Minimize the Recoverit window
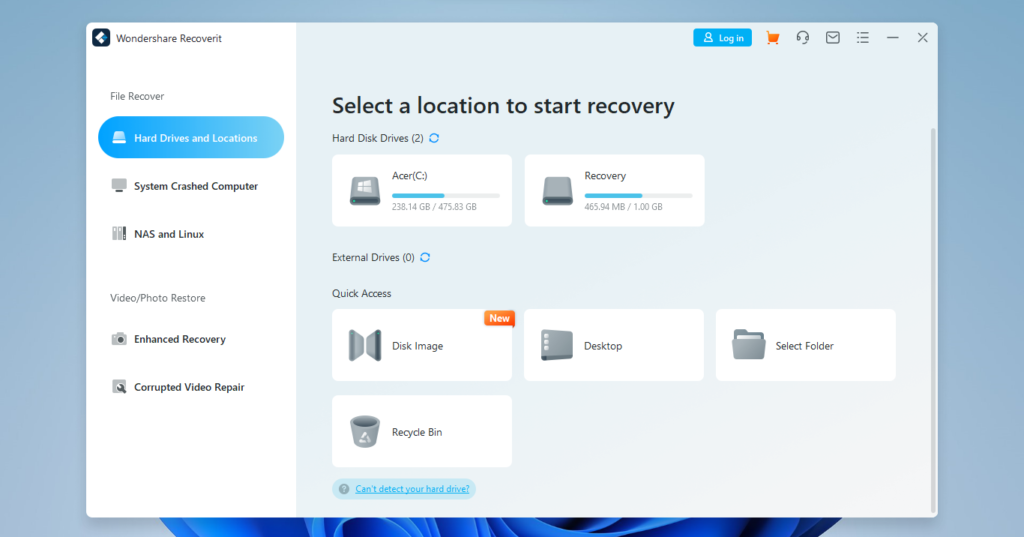The height and width of the screenshot is (537, 1024). click(x=893, y=38)
